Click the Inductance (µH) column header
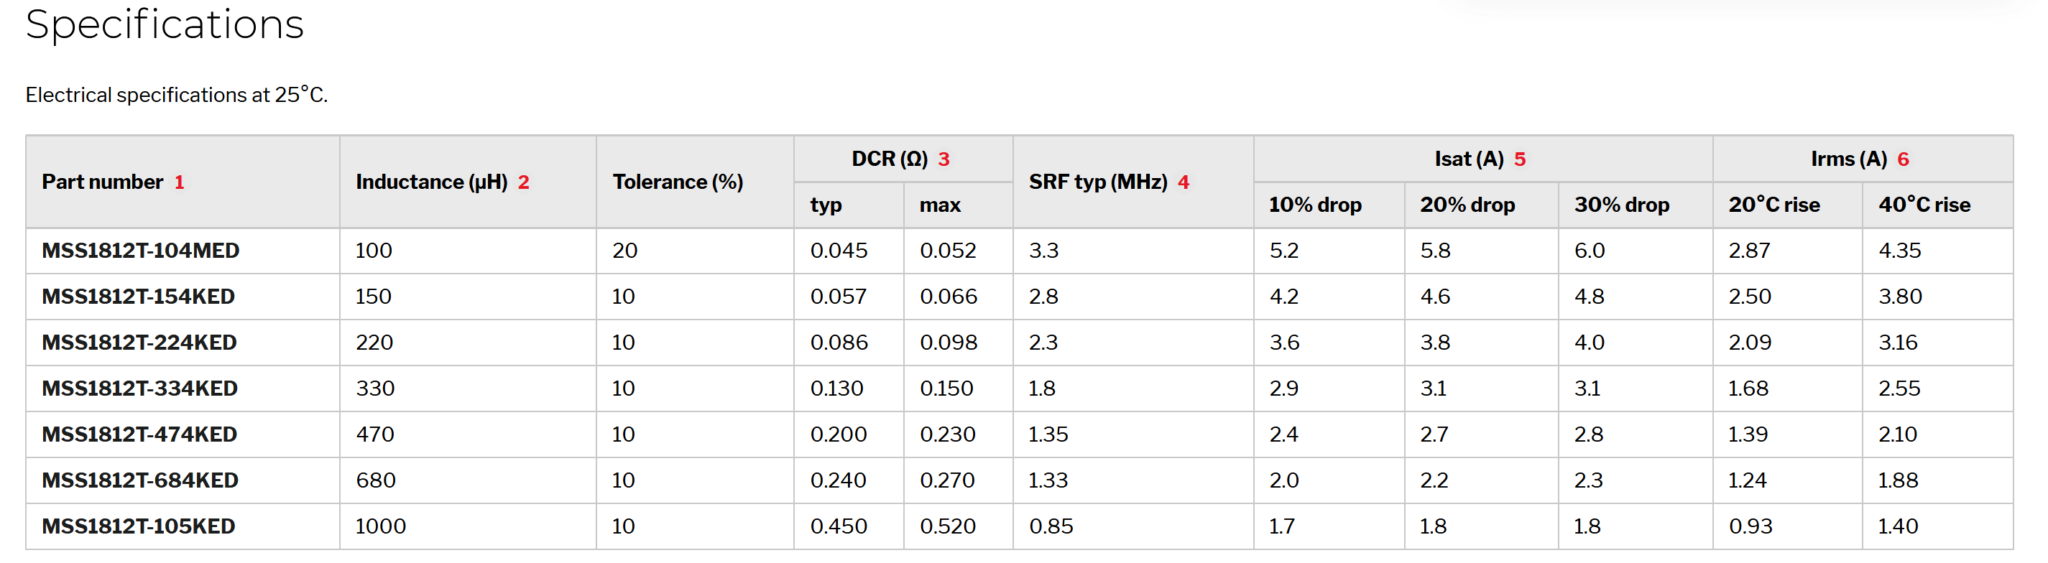 [x=431, y=182]
